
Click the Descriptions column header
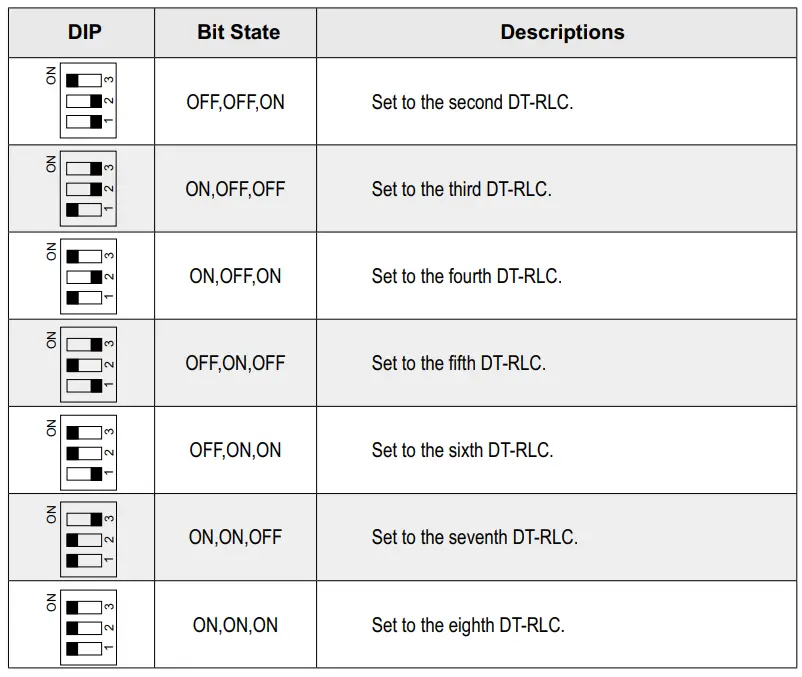point(562,32)
